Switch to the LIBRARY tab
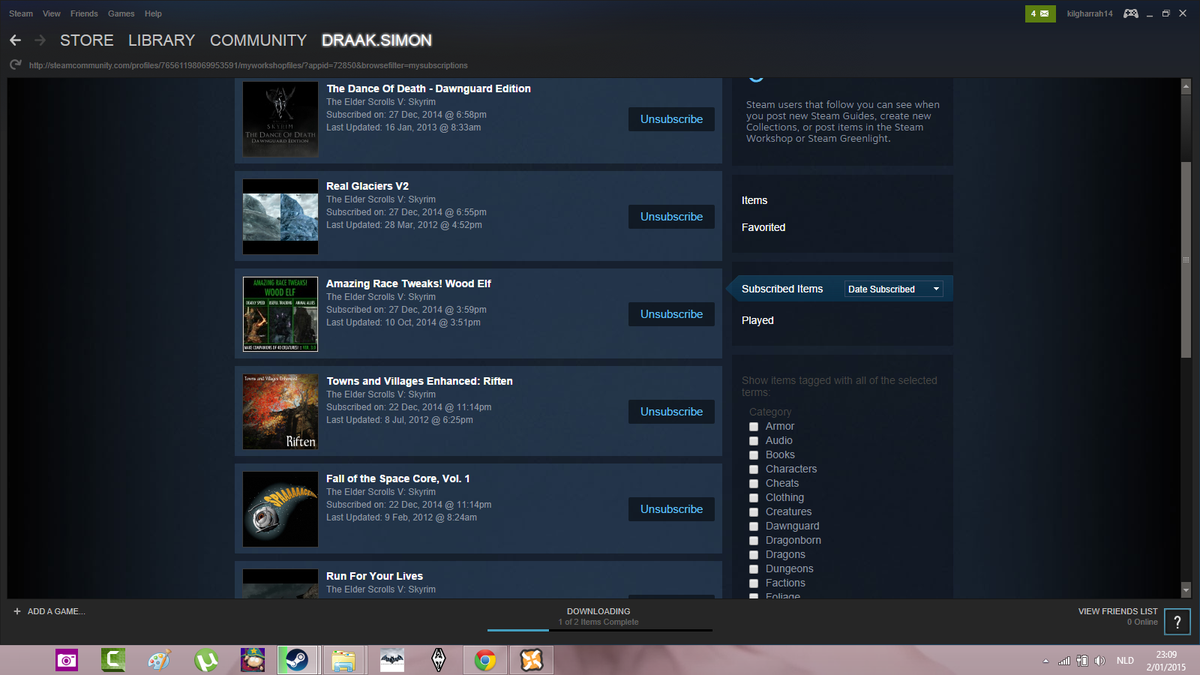1200x675 pixels. pos(162,41)
